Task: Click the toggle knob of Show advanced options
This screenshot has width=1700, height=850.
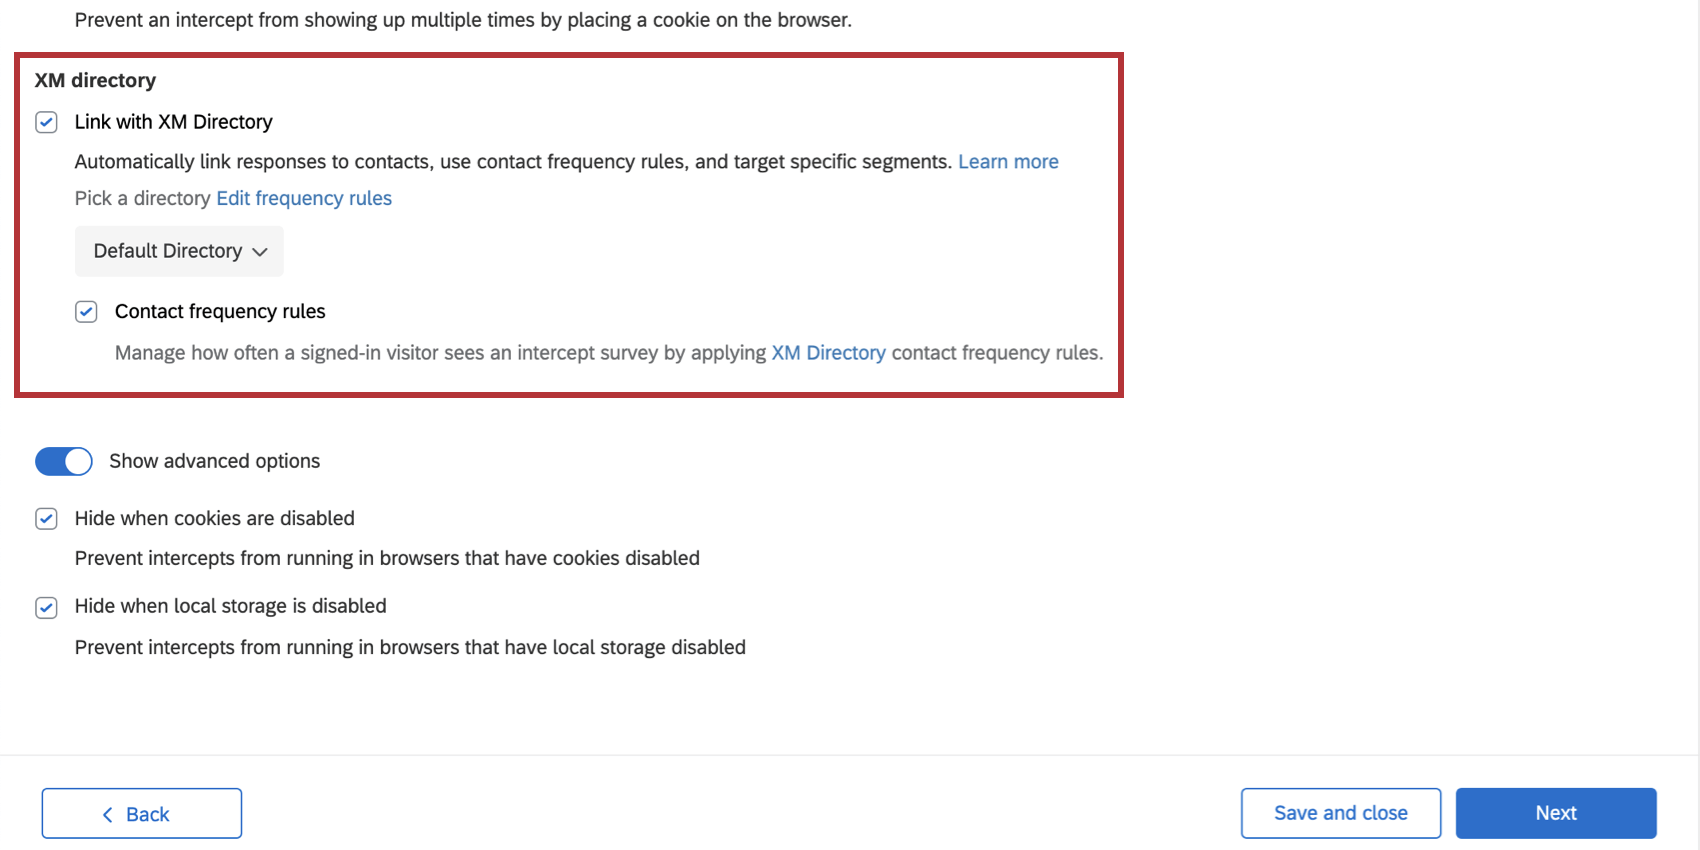Action: 77,461
